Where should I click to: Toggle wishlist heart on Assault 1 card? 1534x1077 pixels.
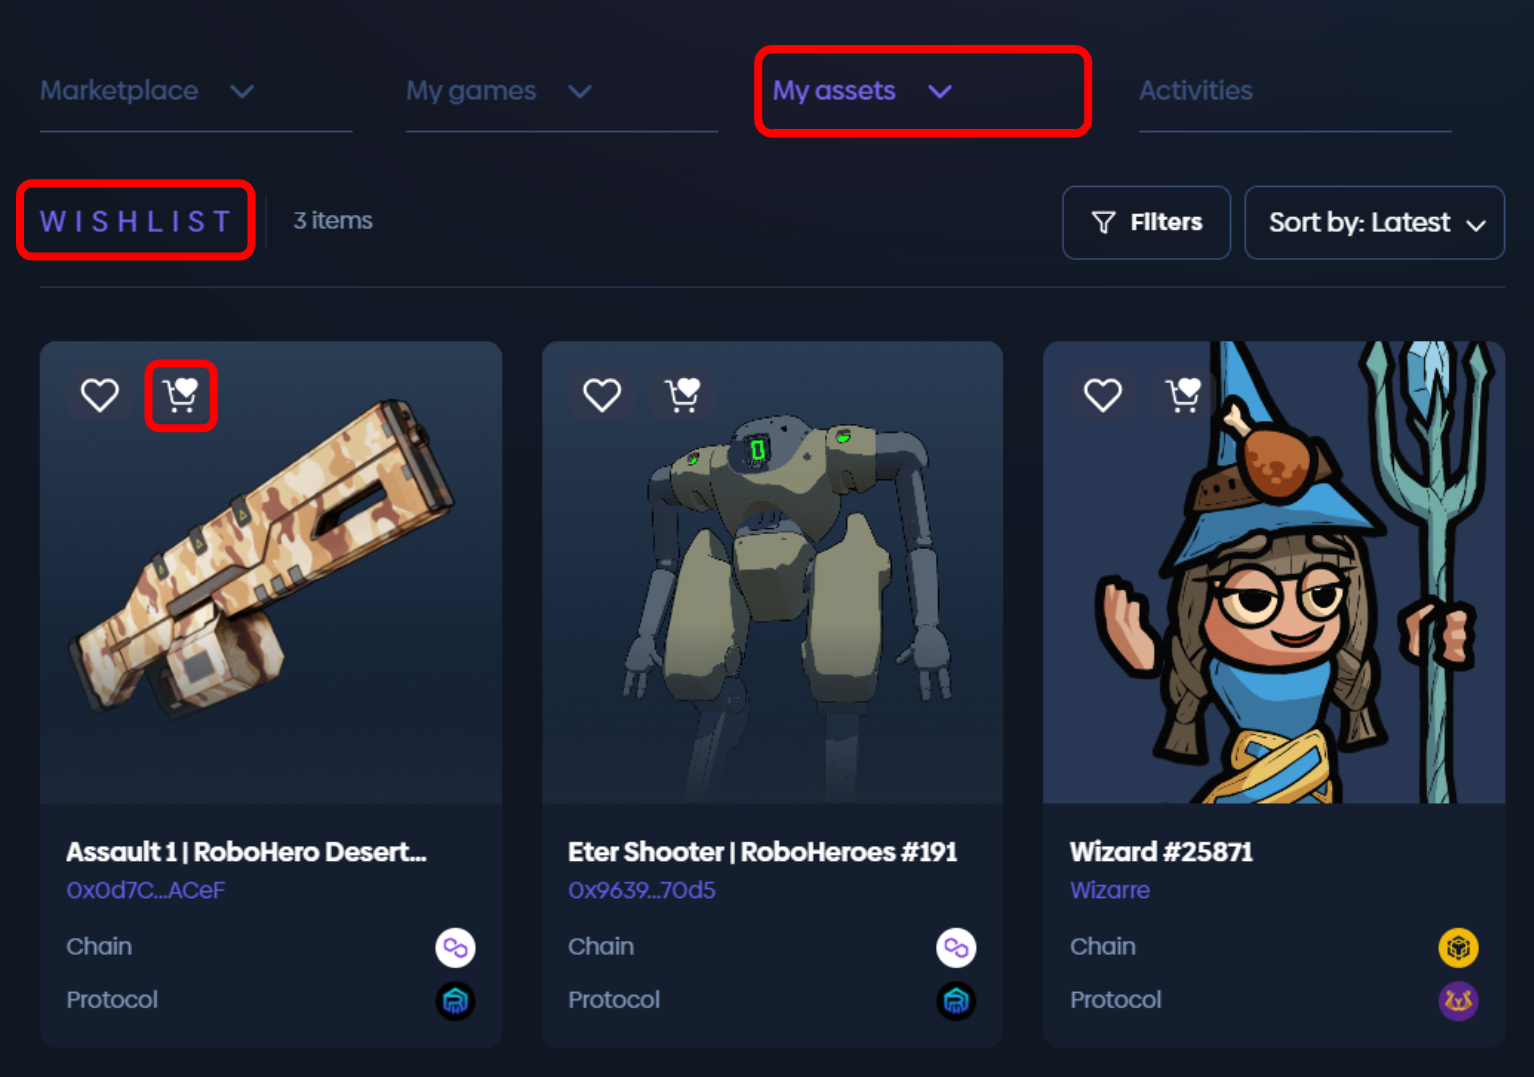(100, 395)
